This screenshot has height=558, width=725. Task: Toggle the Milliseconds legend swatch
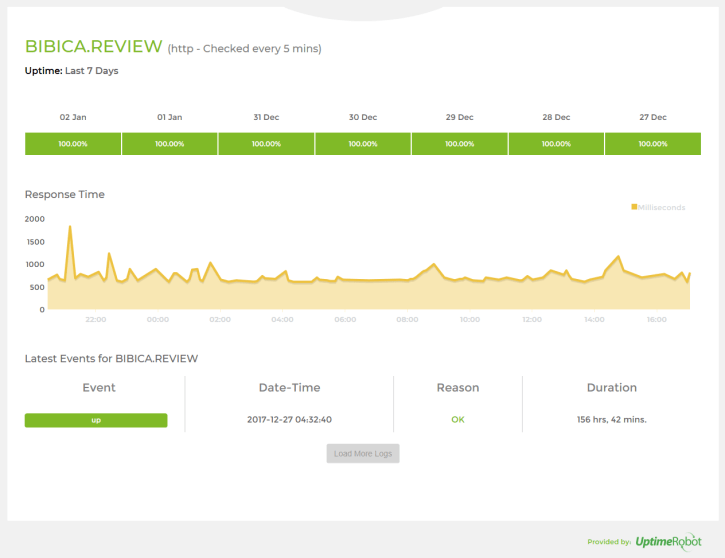[x=634, y=207]
